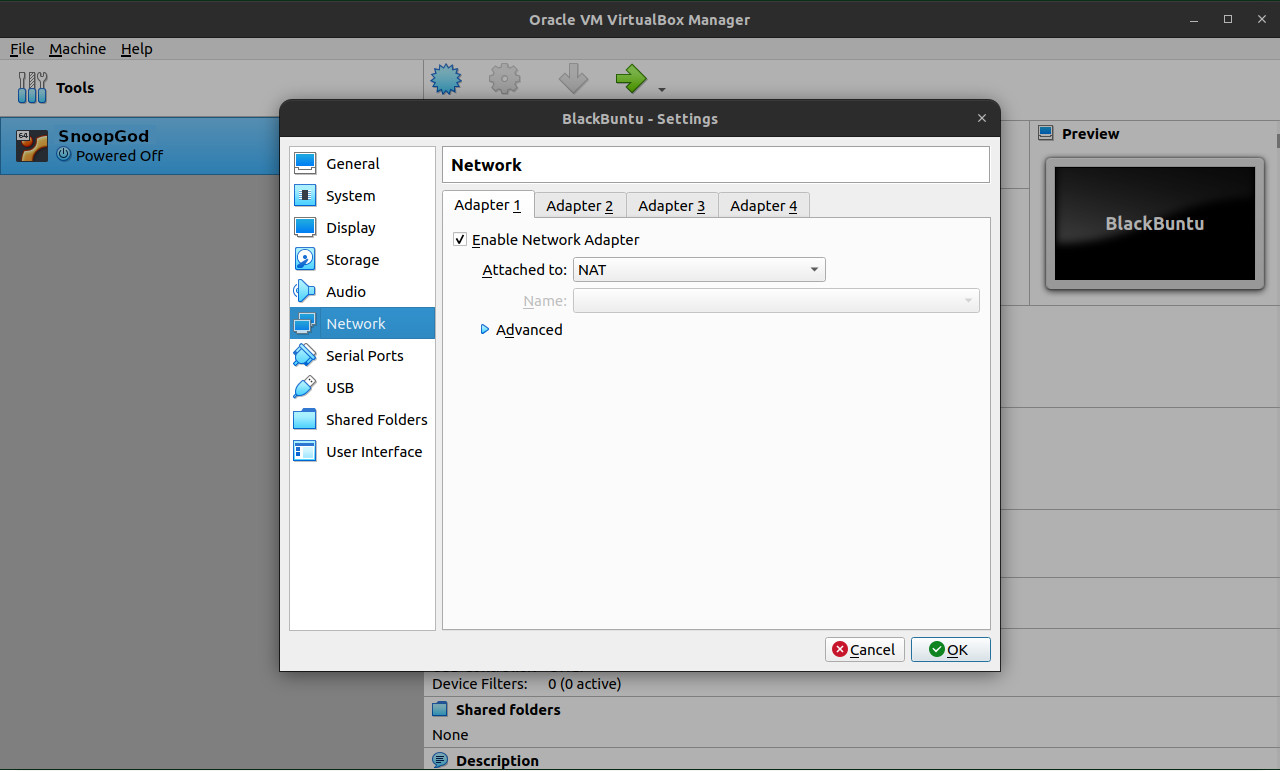This screenshot has width=1280, height=771.
Task: Open the Attached to NAT dropdown
Action: click(x=699, y=270)
